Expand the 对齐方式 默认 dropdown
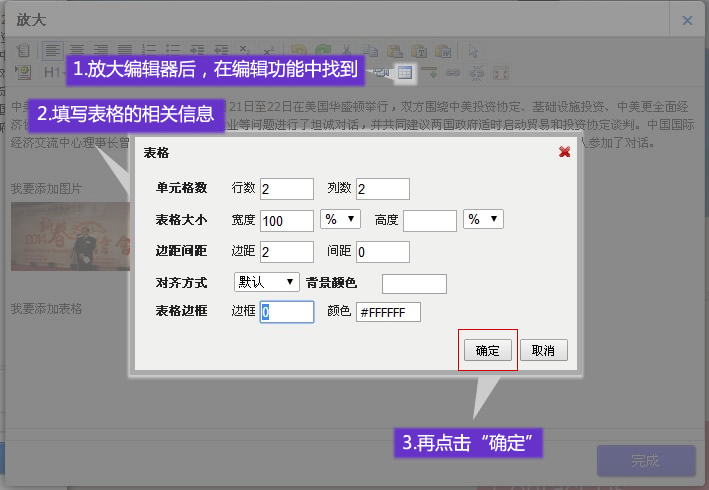This screenshot has height=490, width=709. (x=266, y=282)
